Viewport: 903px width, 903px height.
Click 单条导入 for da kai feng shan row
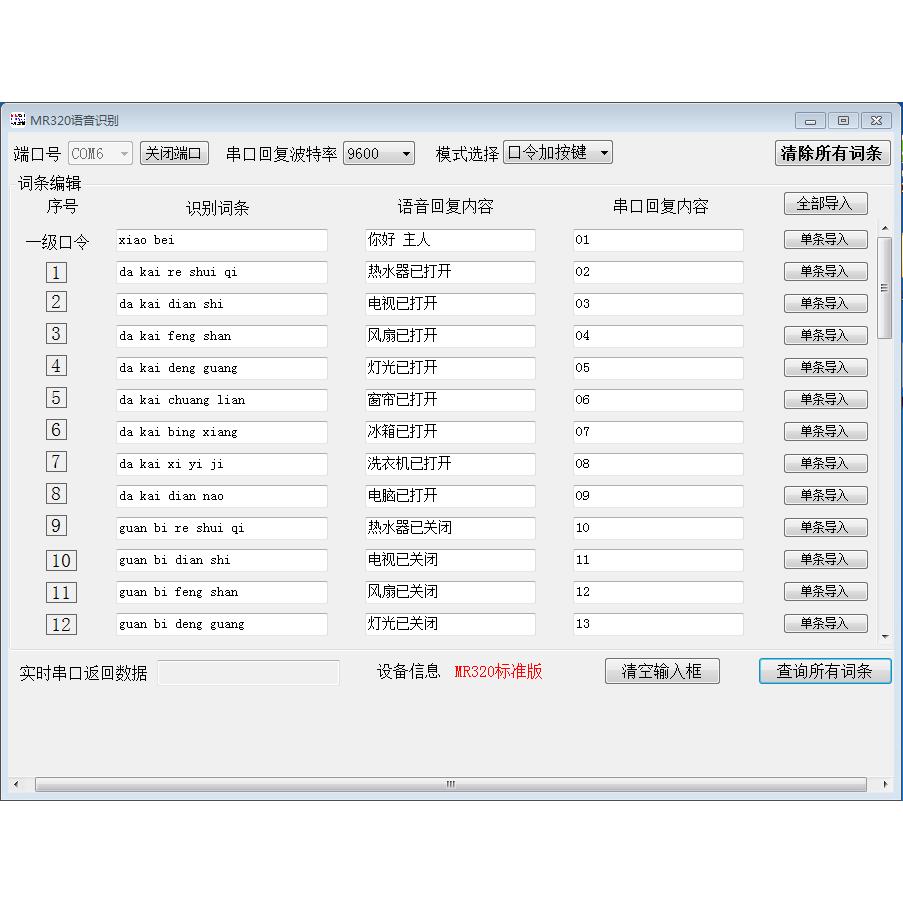pos(825,335)
